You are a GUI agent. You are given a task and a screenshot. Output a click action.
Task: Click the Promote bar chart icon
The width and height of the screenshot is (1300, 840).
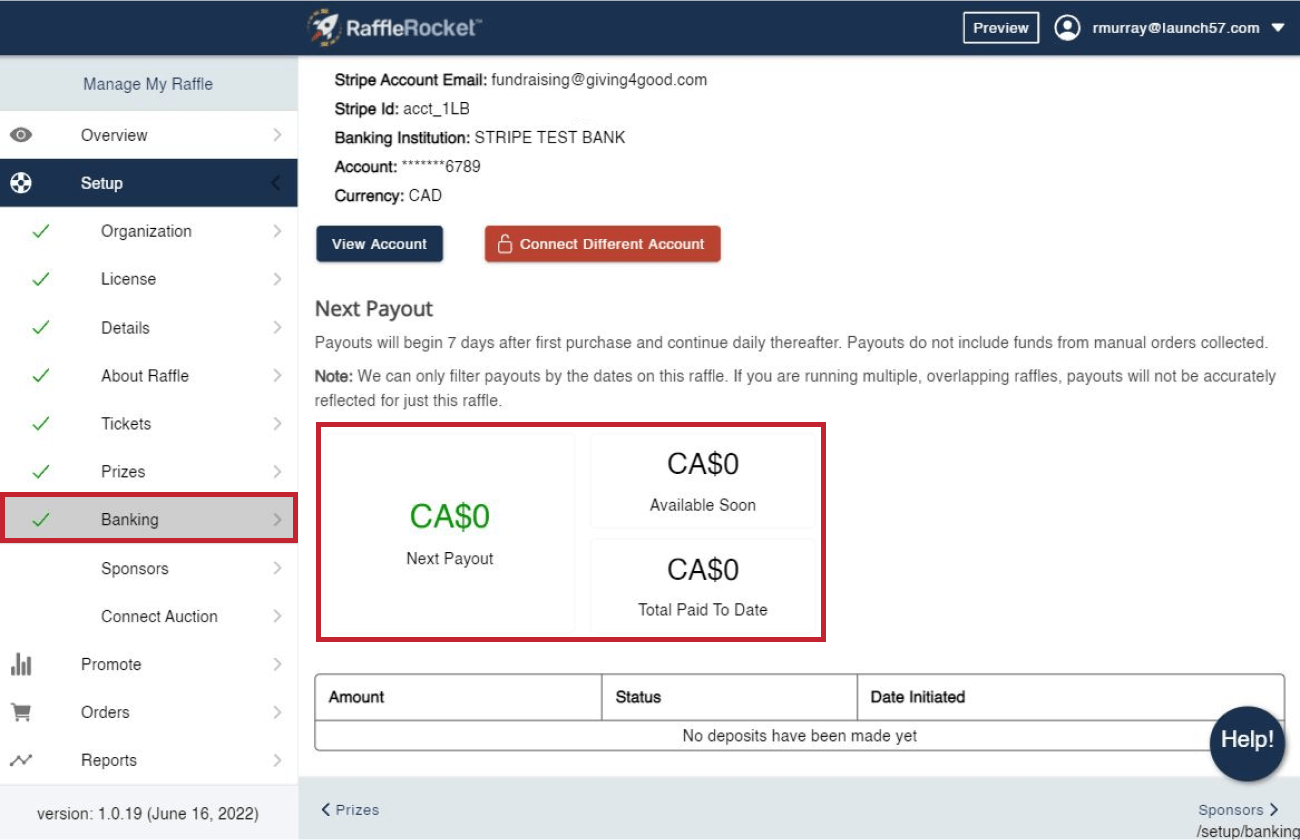(x=21, y=664)
